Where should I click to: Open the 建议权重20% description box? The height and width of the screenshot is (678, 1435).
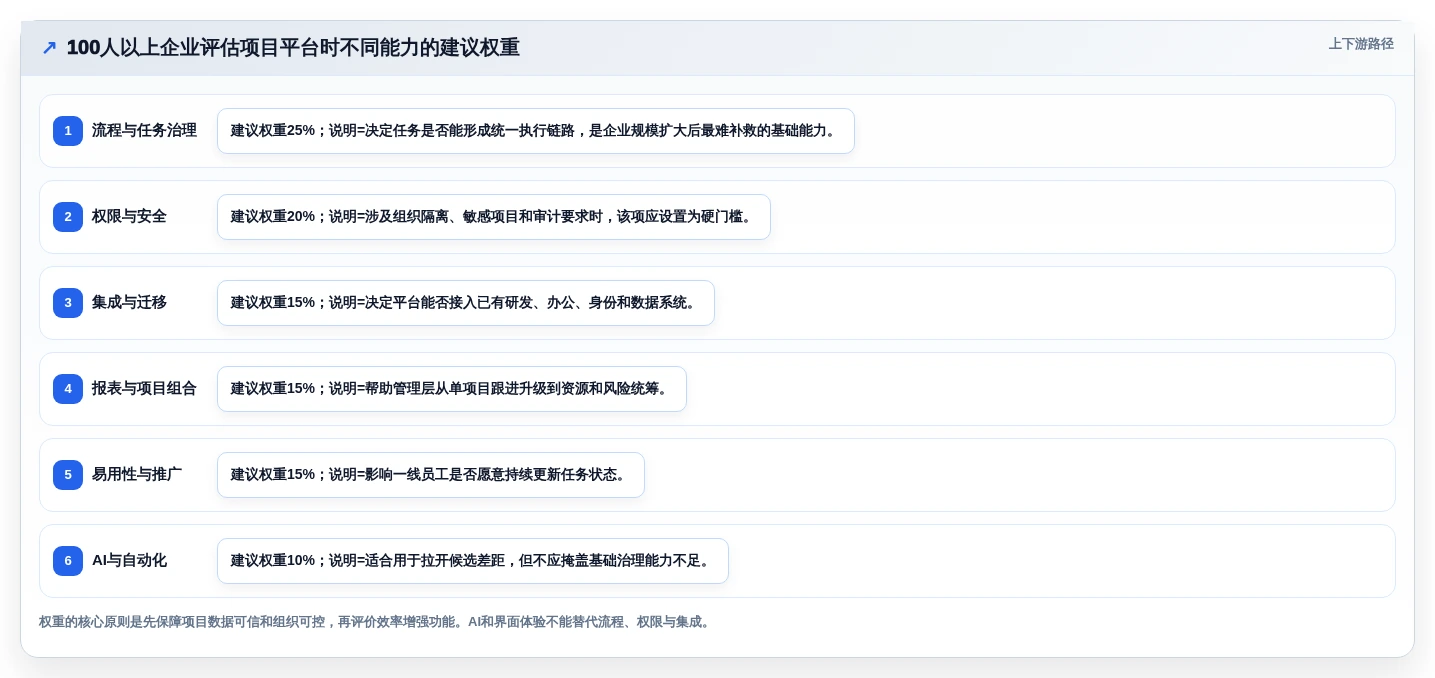(494, 217)
